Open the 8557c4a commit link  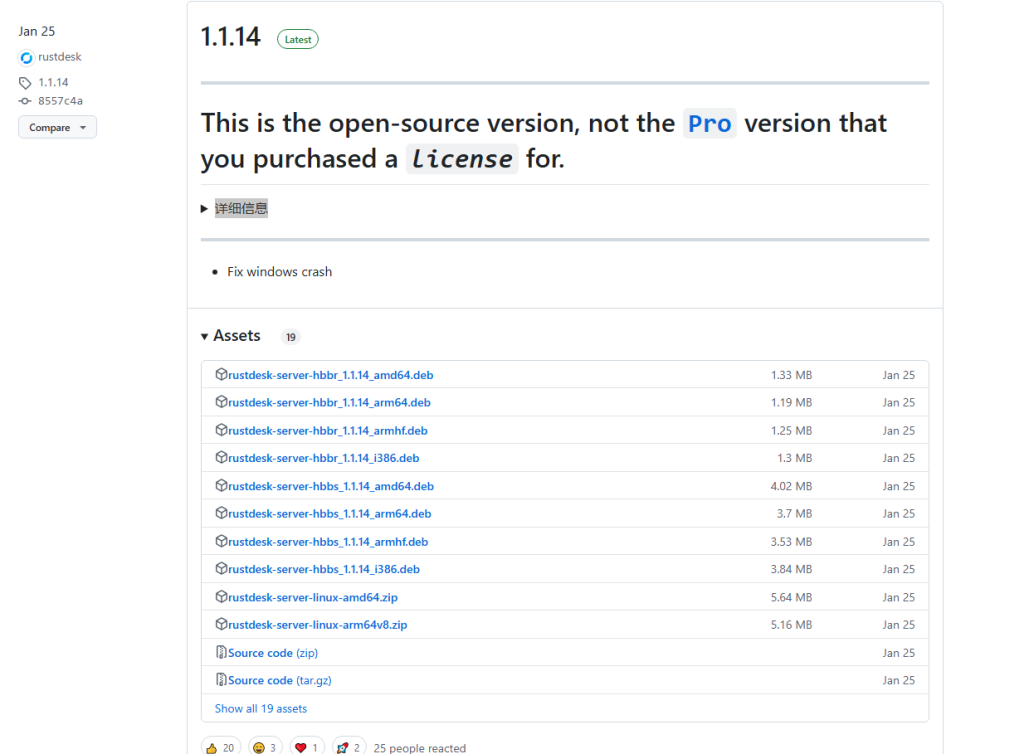point(60,101)
